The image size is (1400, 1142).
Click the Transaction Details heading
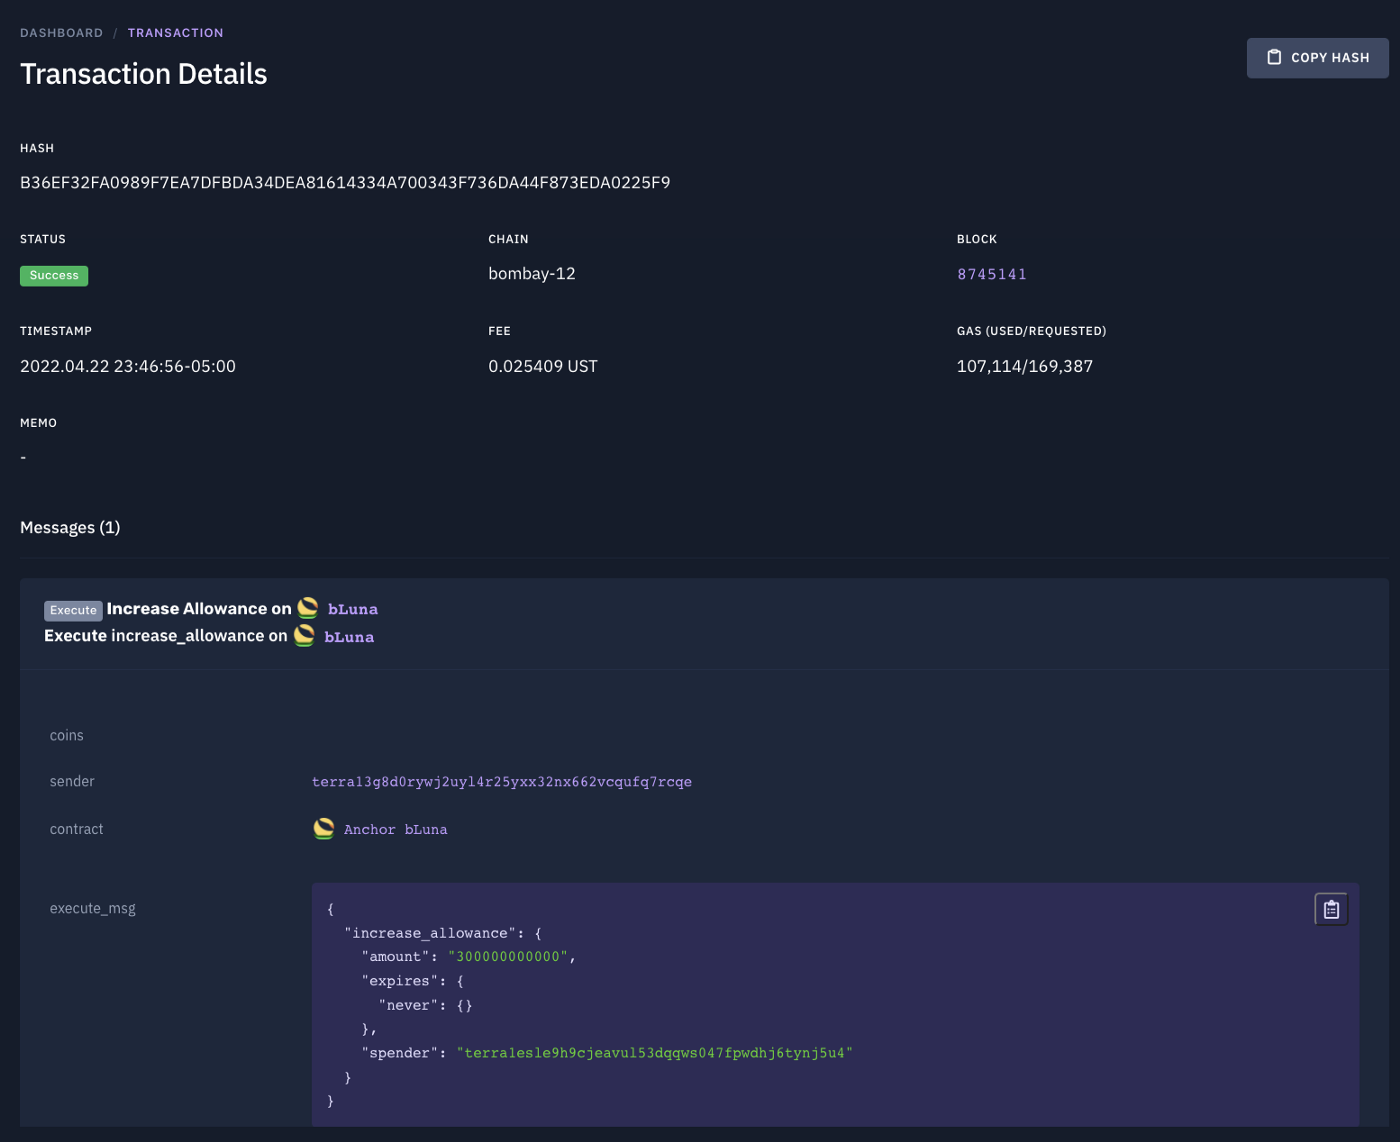[144, 74]
